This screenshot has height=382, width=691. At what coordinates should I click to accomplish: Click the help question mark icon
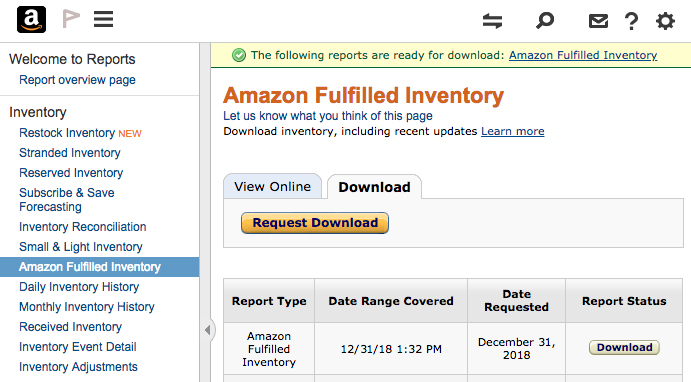(x=632, y=21)
